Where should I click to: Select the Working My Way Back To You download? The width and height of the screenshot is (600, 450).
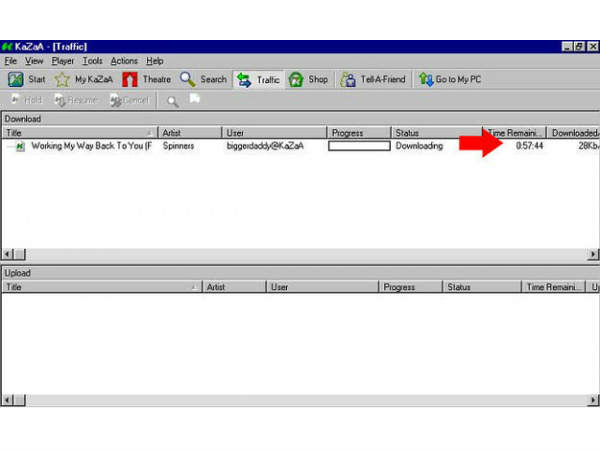click(91, 146)
